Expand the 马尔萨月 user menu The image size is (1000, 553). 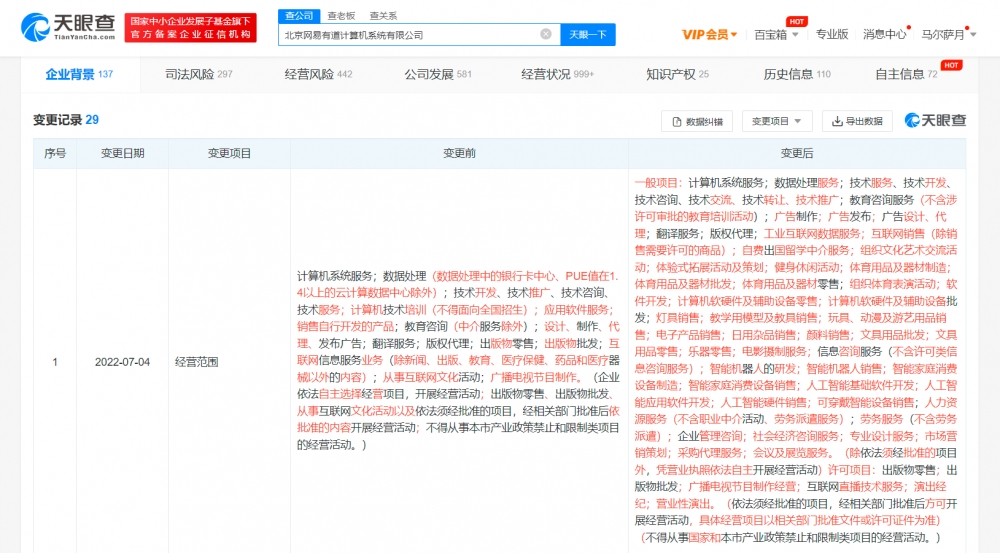tap(948, 34)
